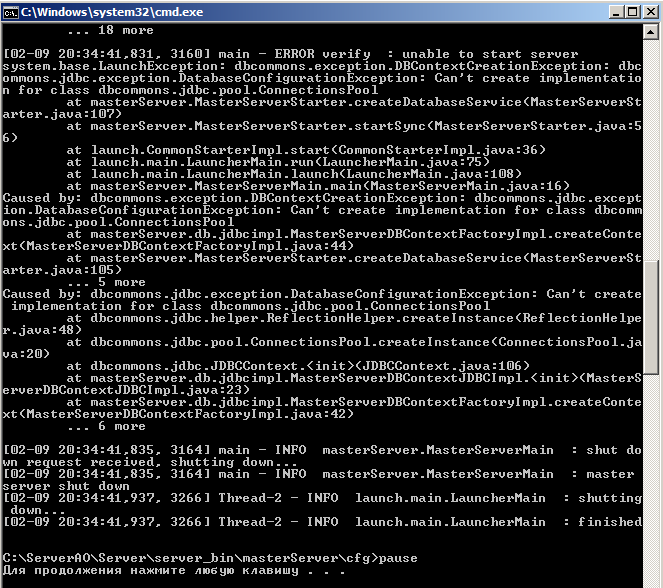Image resolution: width=663 pixels, height=588 pixels.
Task: Click the "... 6 more" line
Action: click(x=106, y=426)
